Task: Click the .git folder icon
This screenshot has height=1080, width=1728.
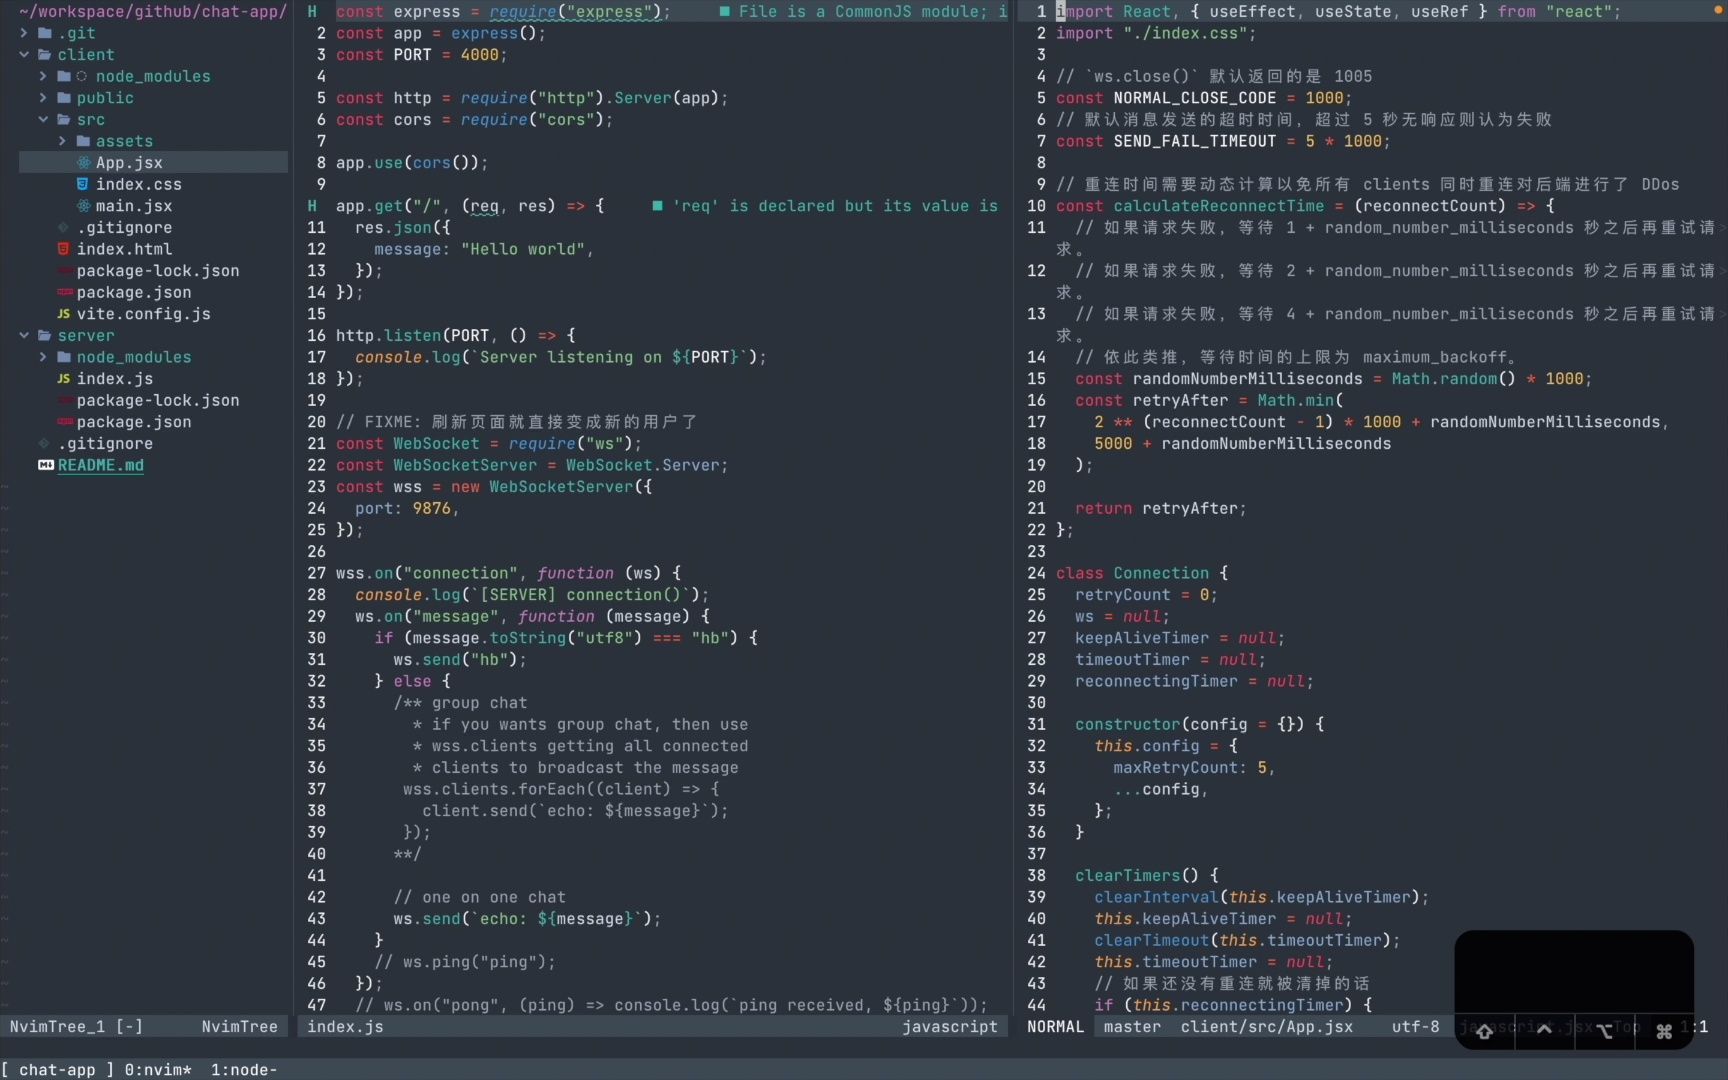Action: [x=45, y=33]
